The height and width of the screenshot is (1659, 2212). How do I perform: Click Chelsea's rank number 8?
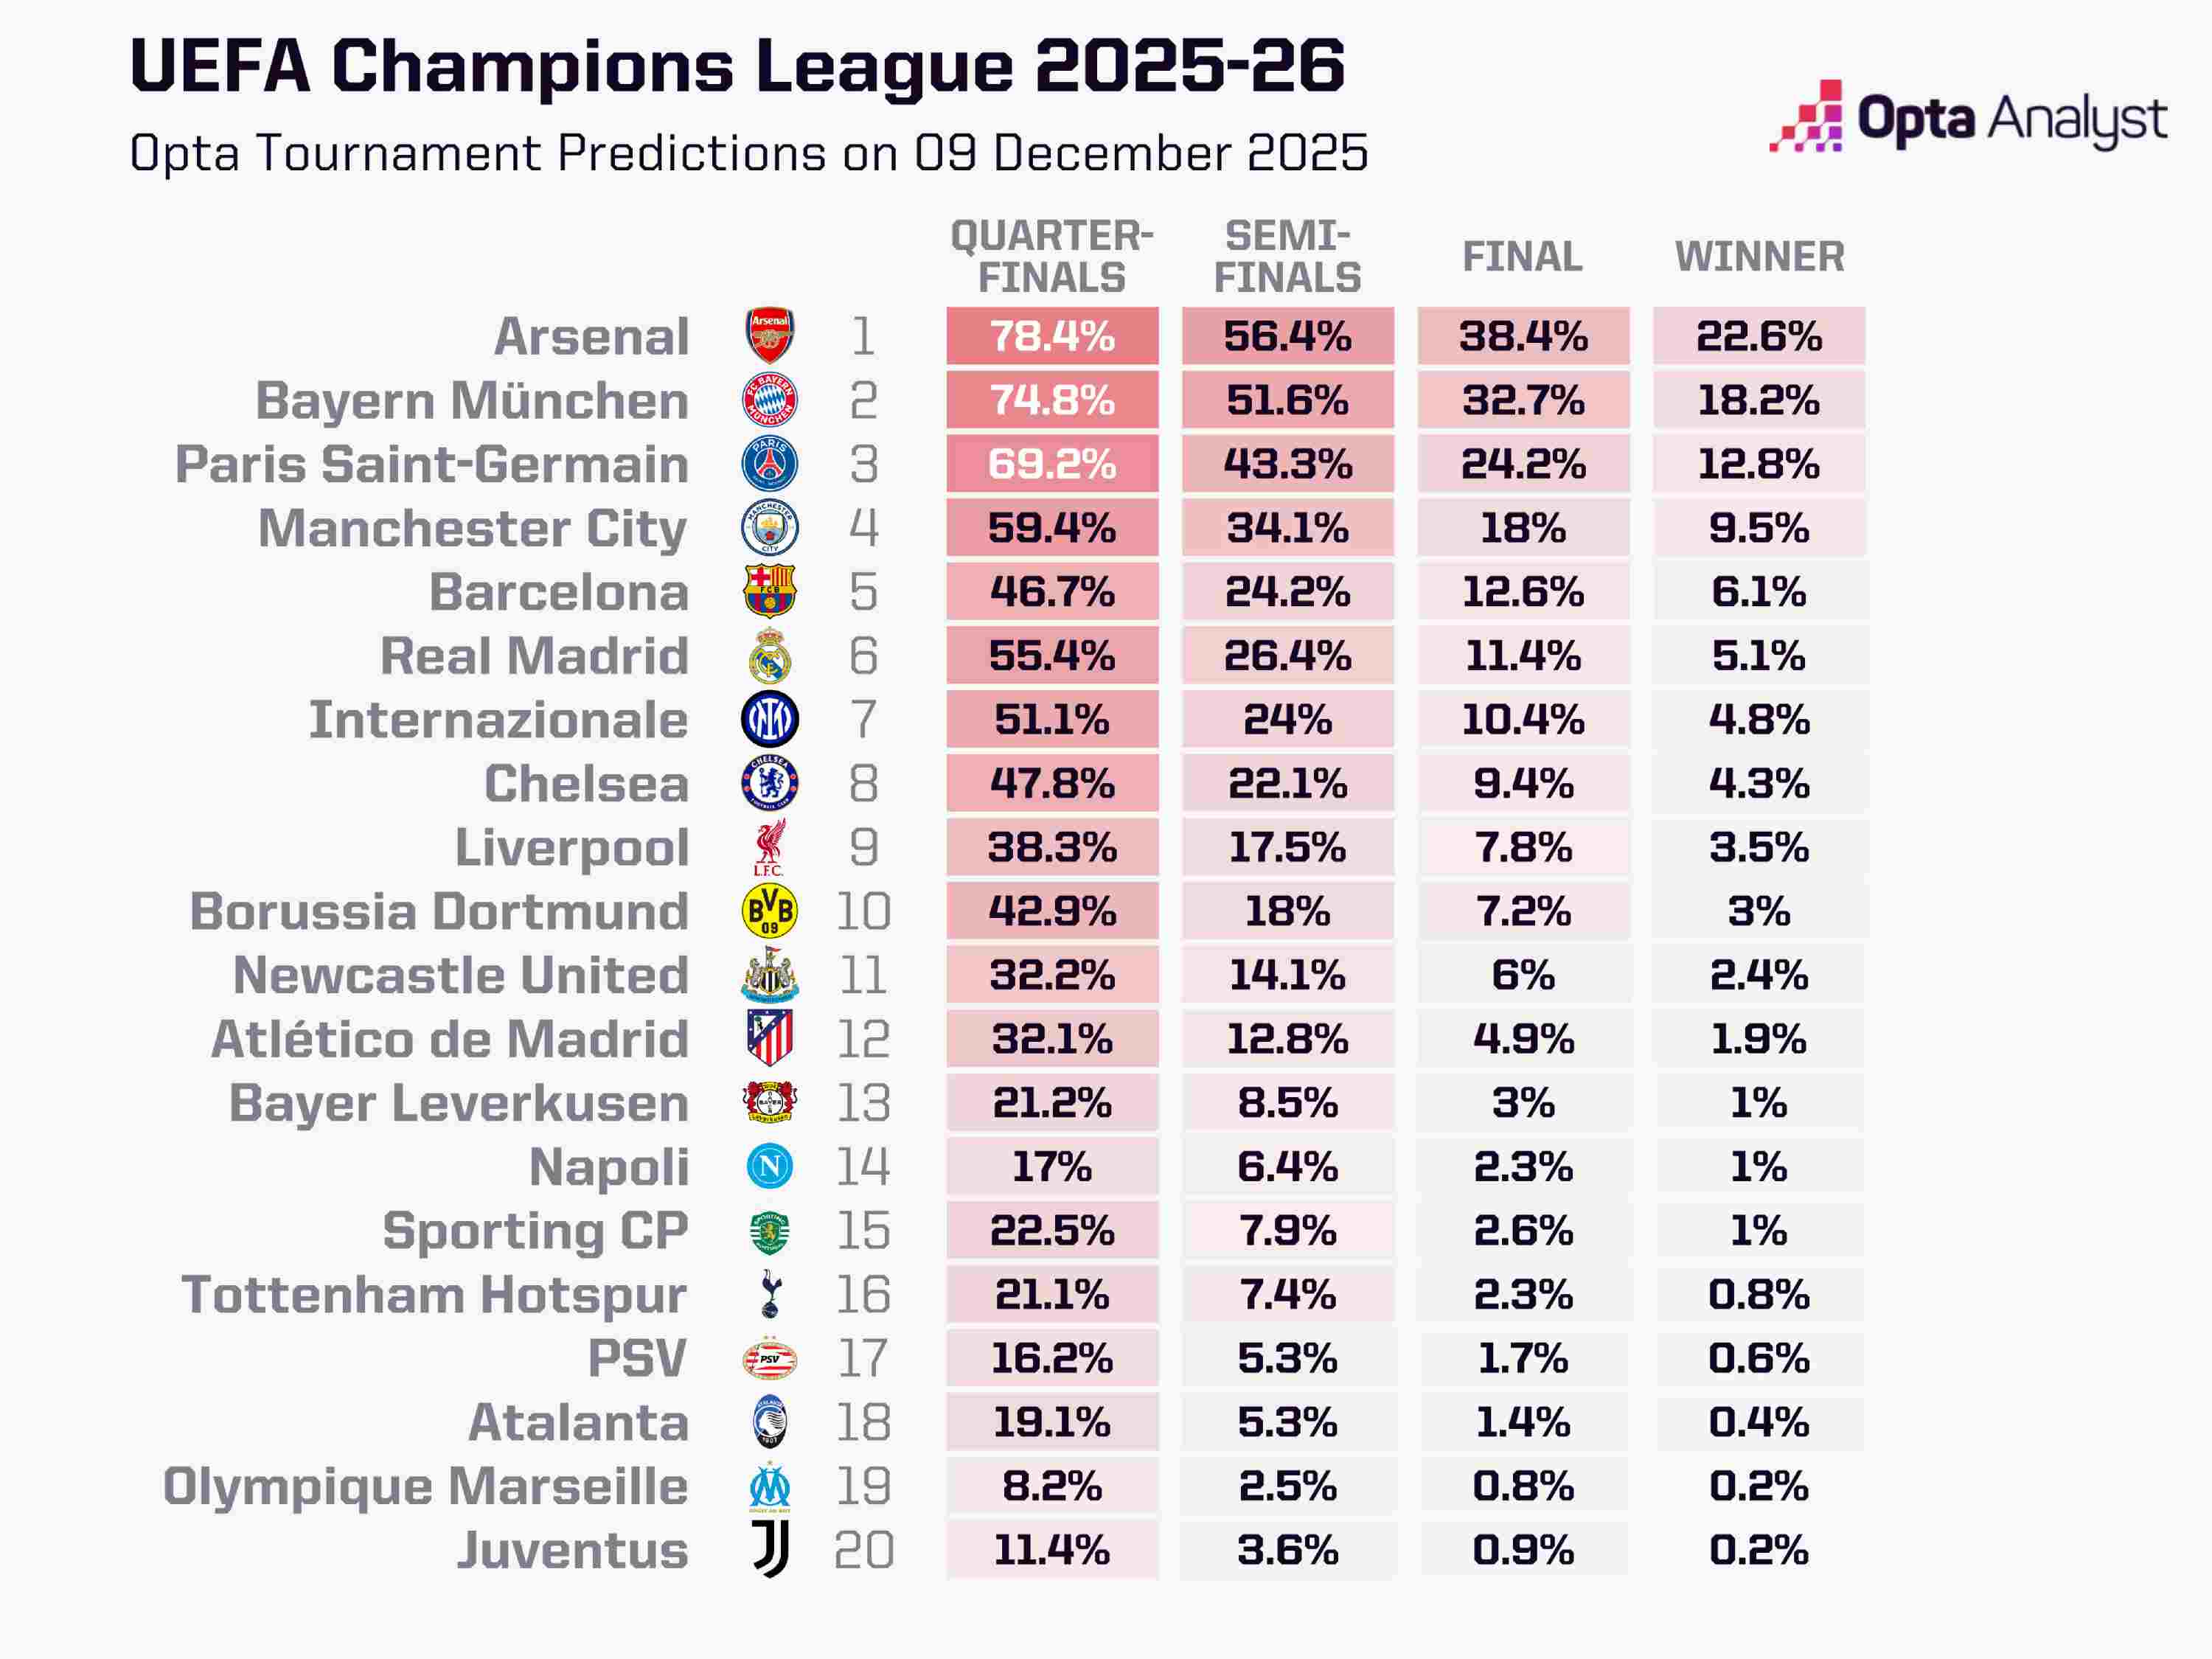(x=863, y=783)
